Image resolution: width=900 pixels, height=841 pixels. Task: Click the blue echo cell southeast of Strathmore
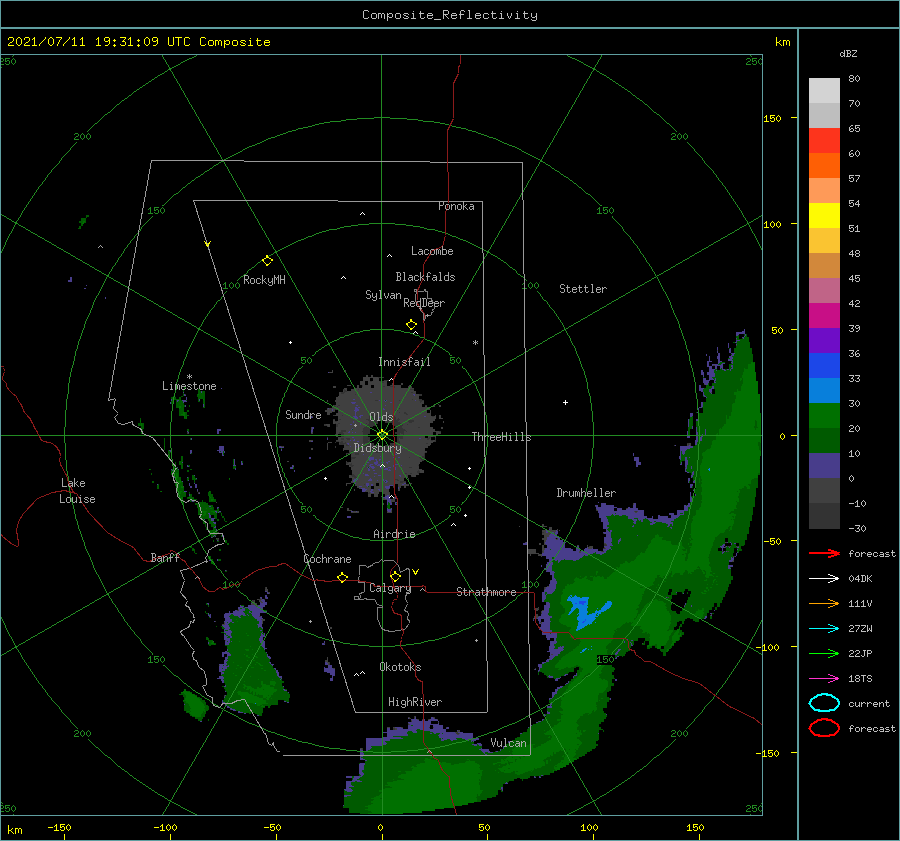[588, 612]
